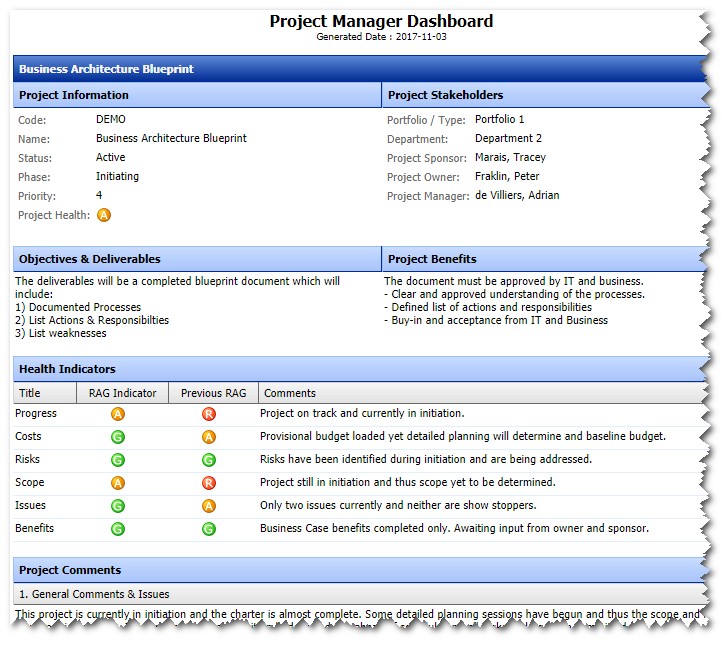The image size is (728, 645).
Task: Click the Previous RAG column header
Action: pos(214,393)
